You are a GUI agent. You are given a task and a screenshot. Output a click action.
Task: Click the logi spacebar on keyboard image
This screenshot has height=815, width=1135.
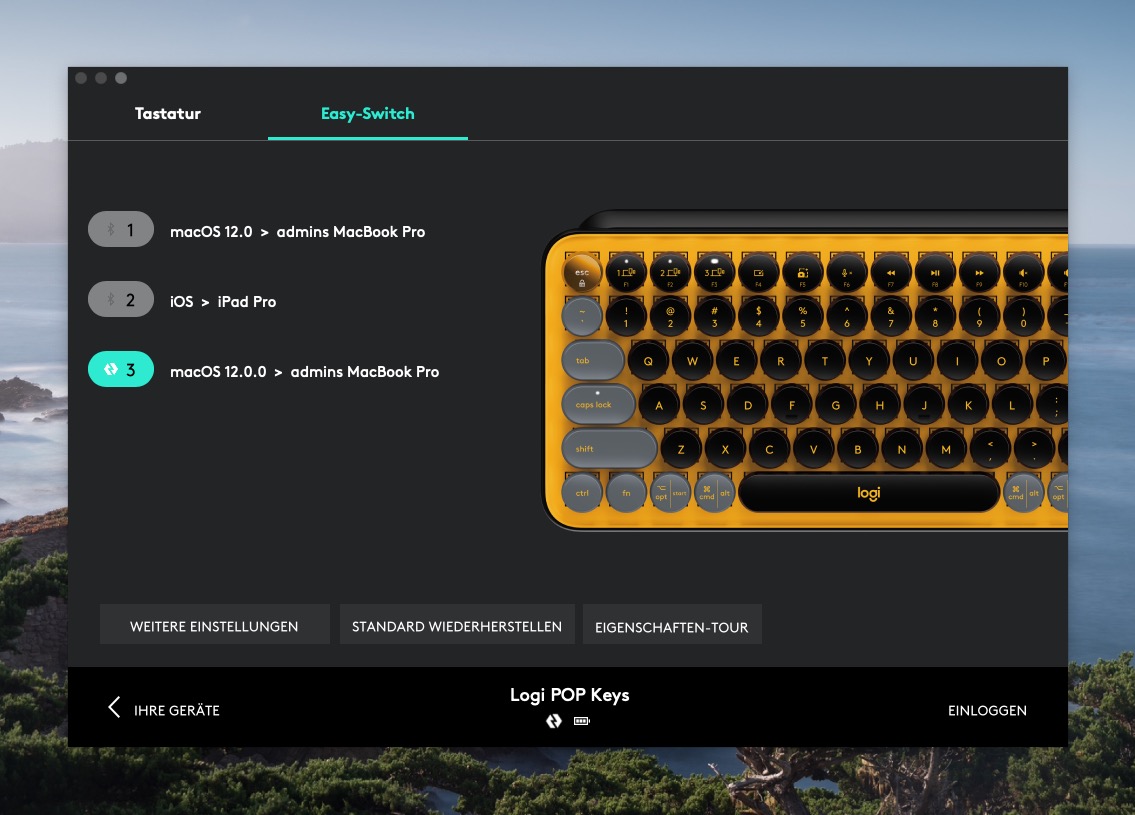pos(869,493)
